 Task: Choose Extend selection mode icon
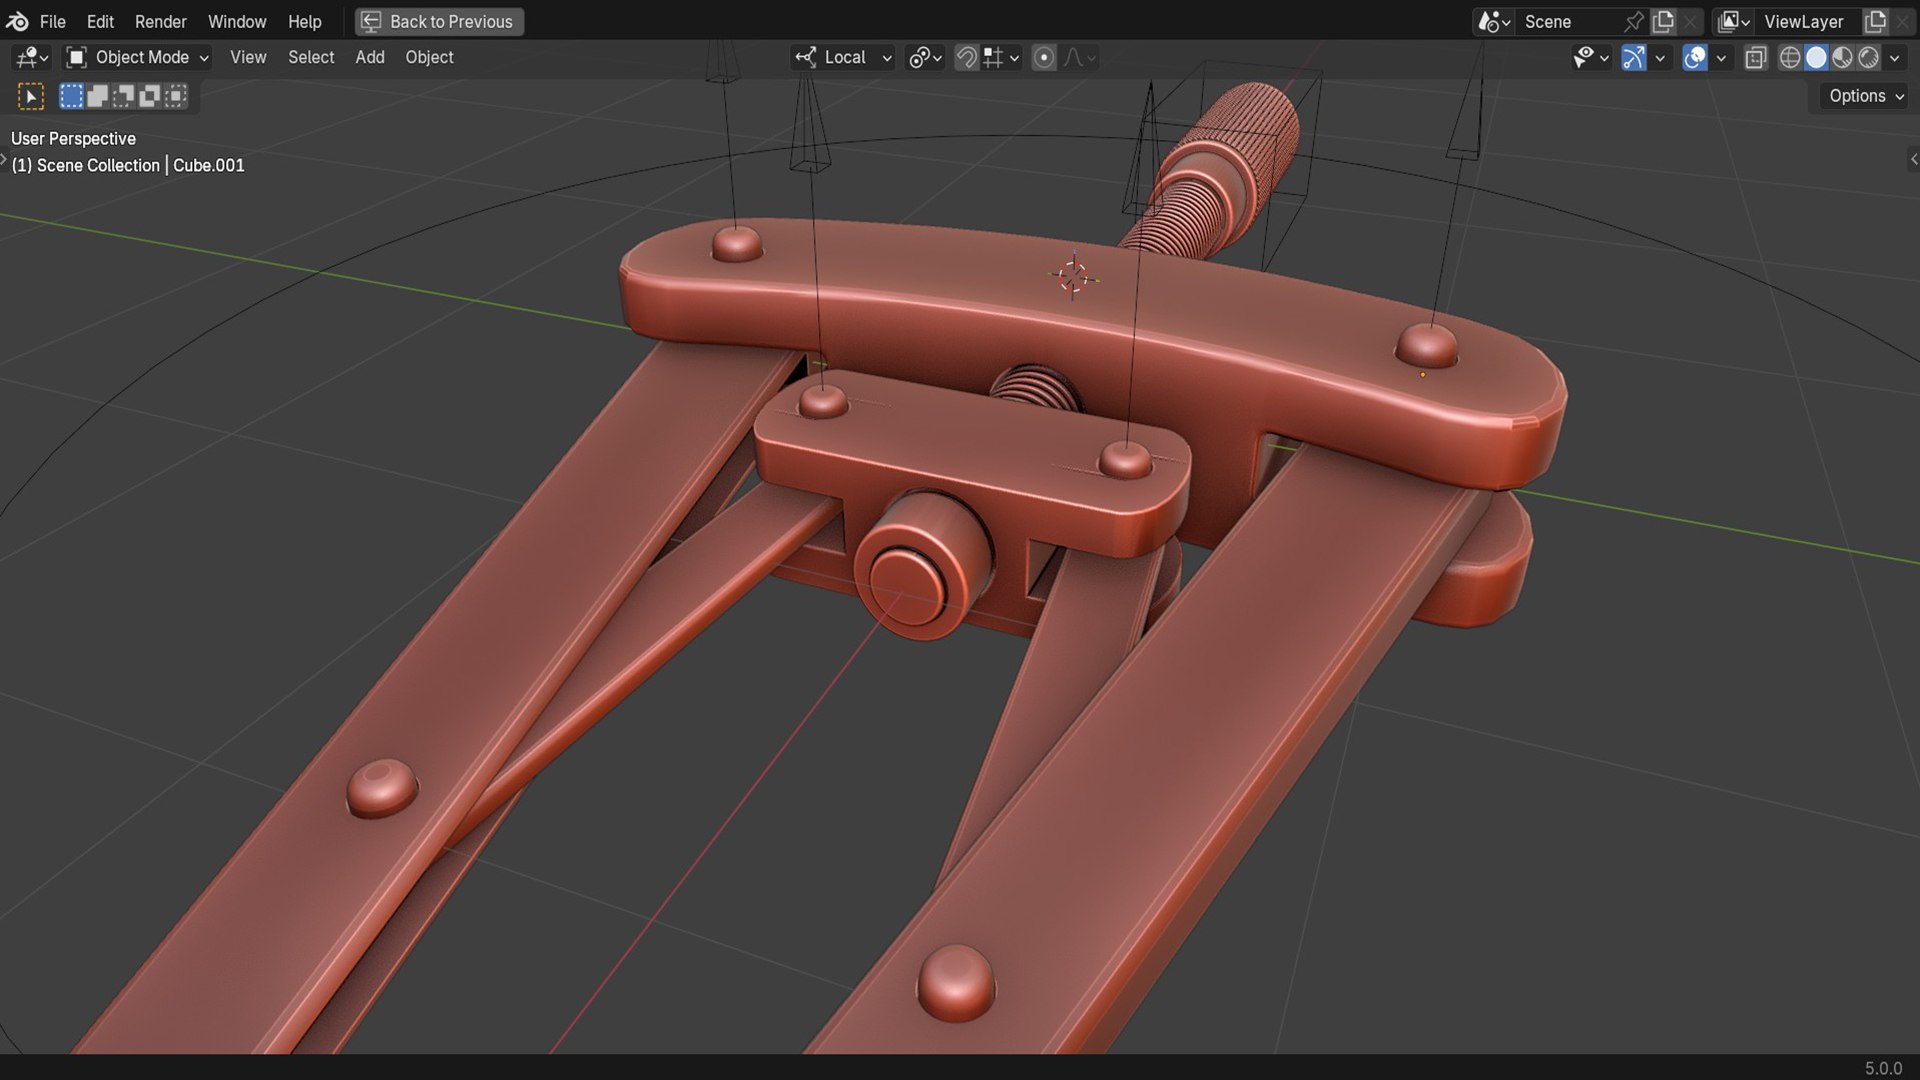pyautogui.click(x=98, y=96)
